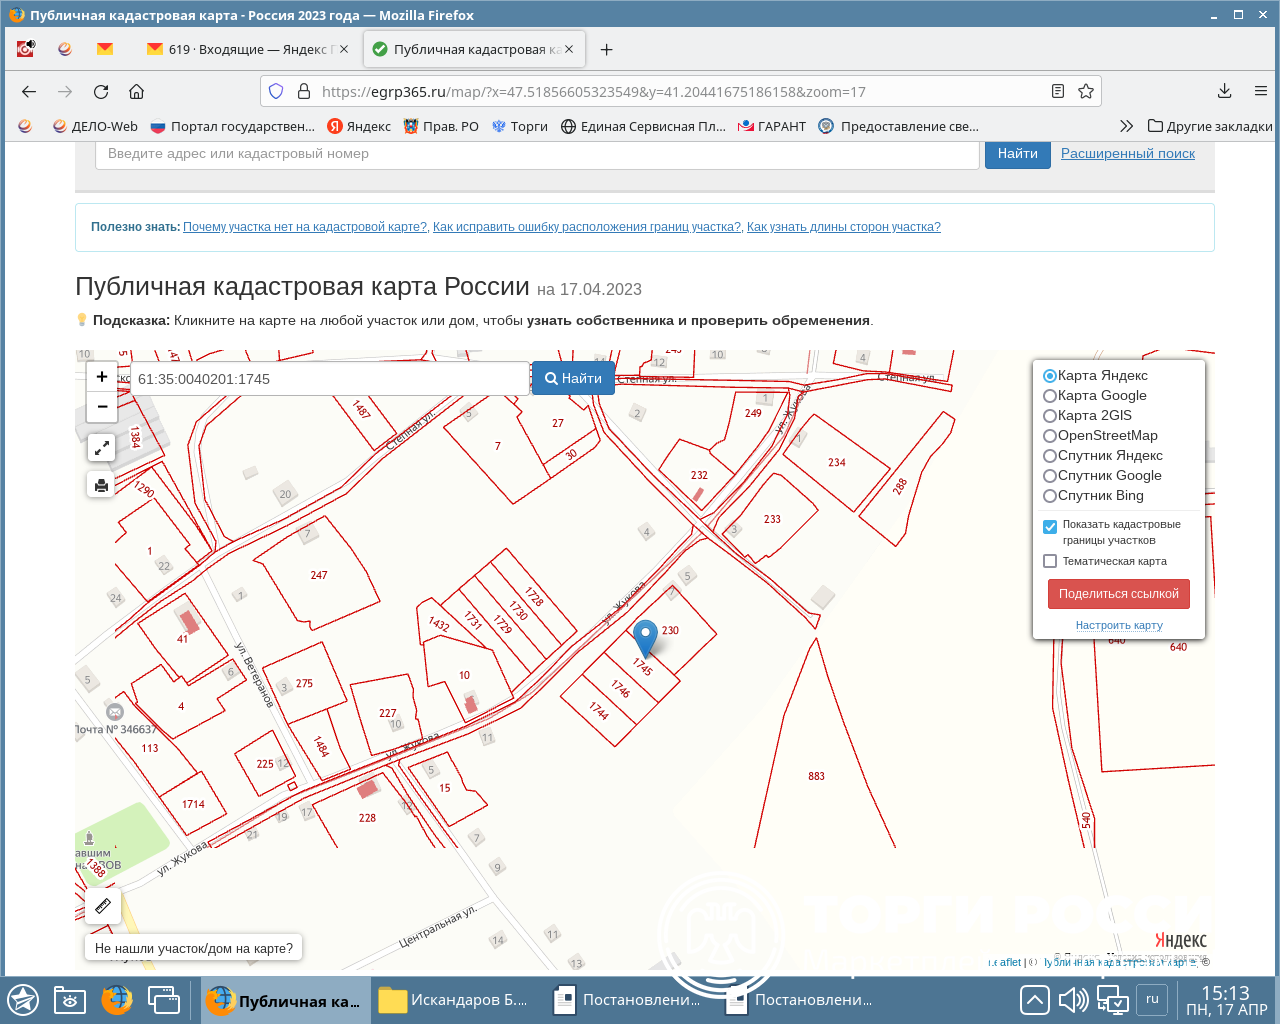Open the pinned Yandex Mail tab
This screenshot has width=1280, height=1024.
pos(105,49)
